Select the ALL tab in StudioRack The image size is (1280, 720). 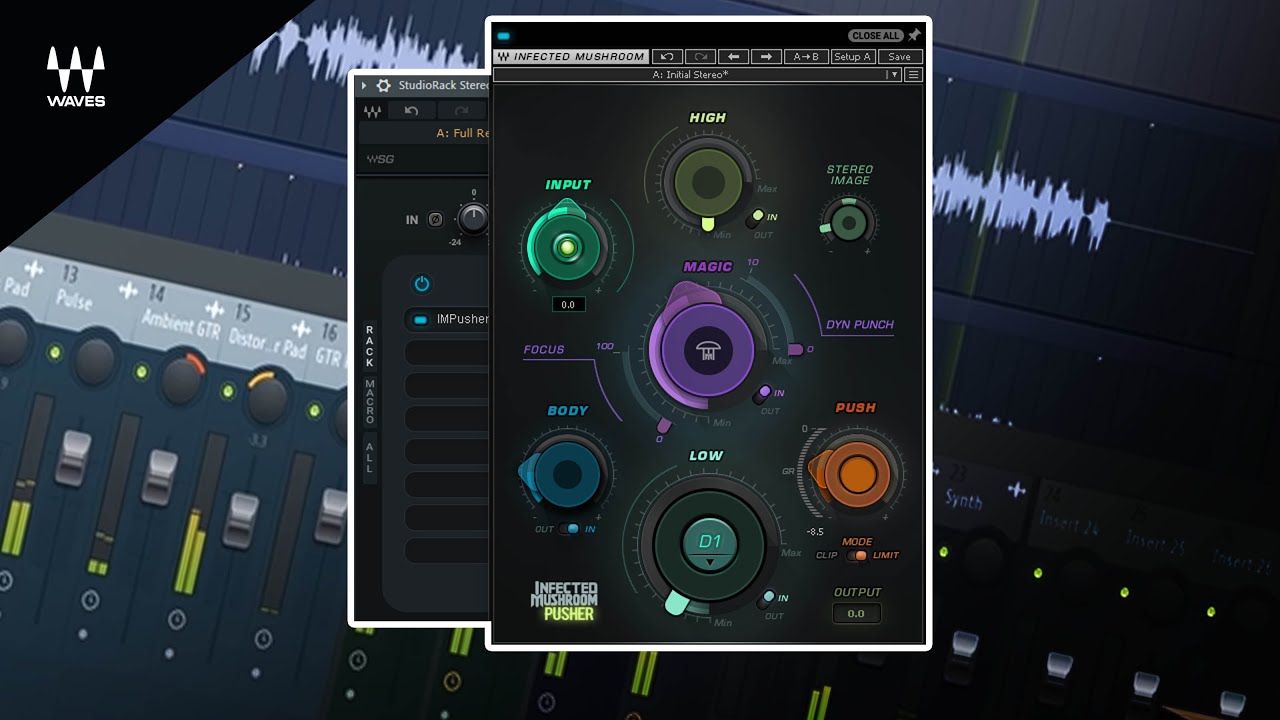point(370,457)
